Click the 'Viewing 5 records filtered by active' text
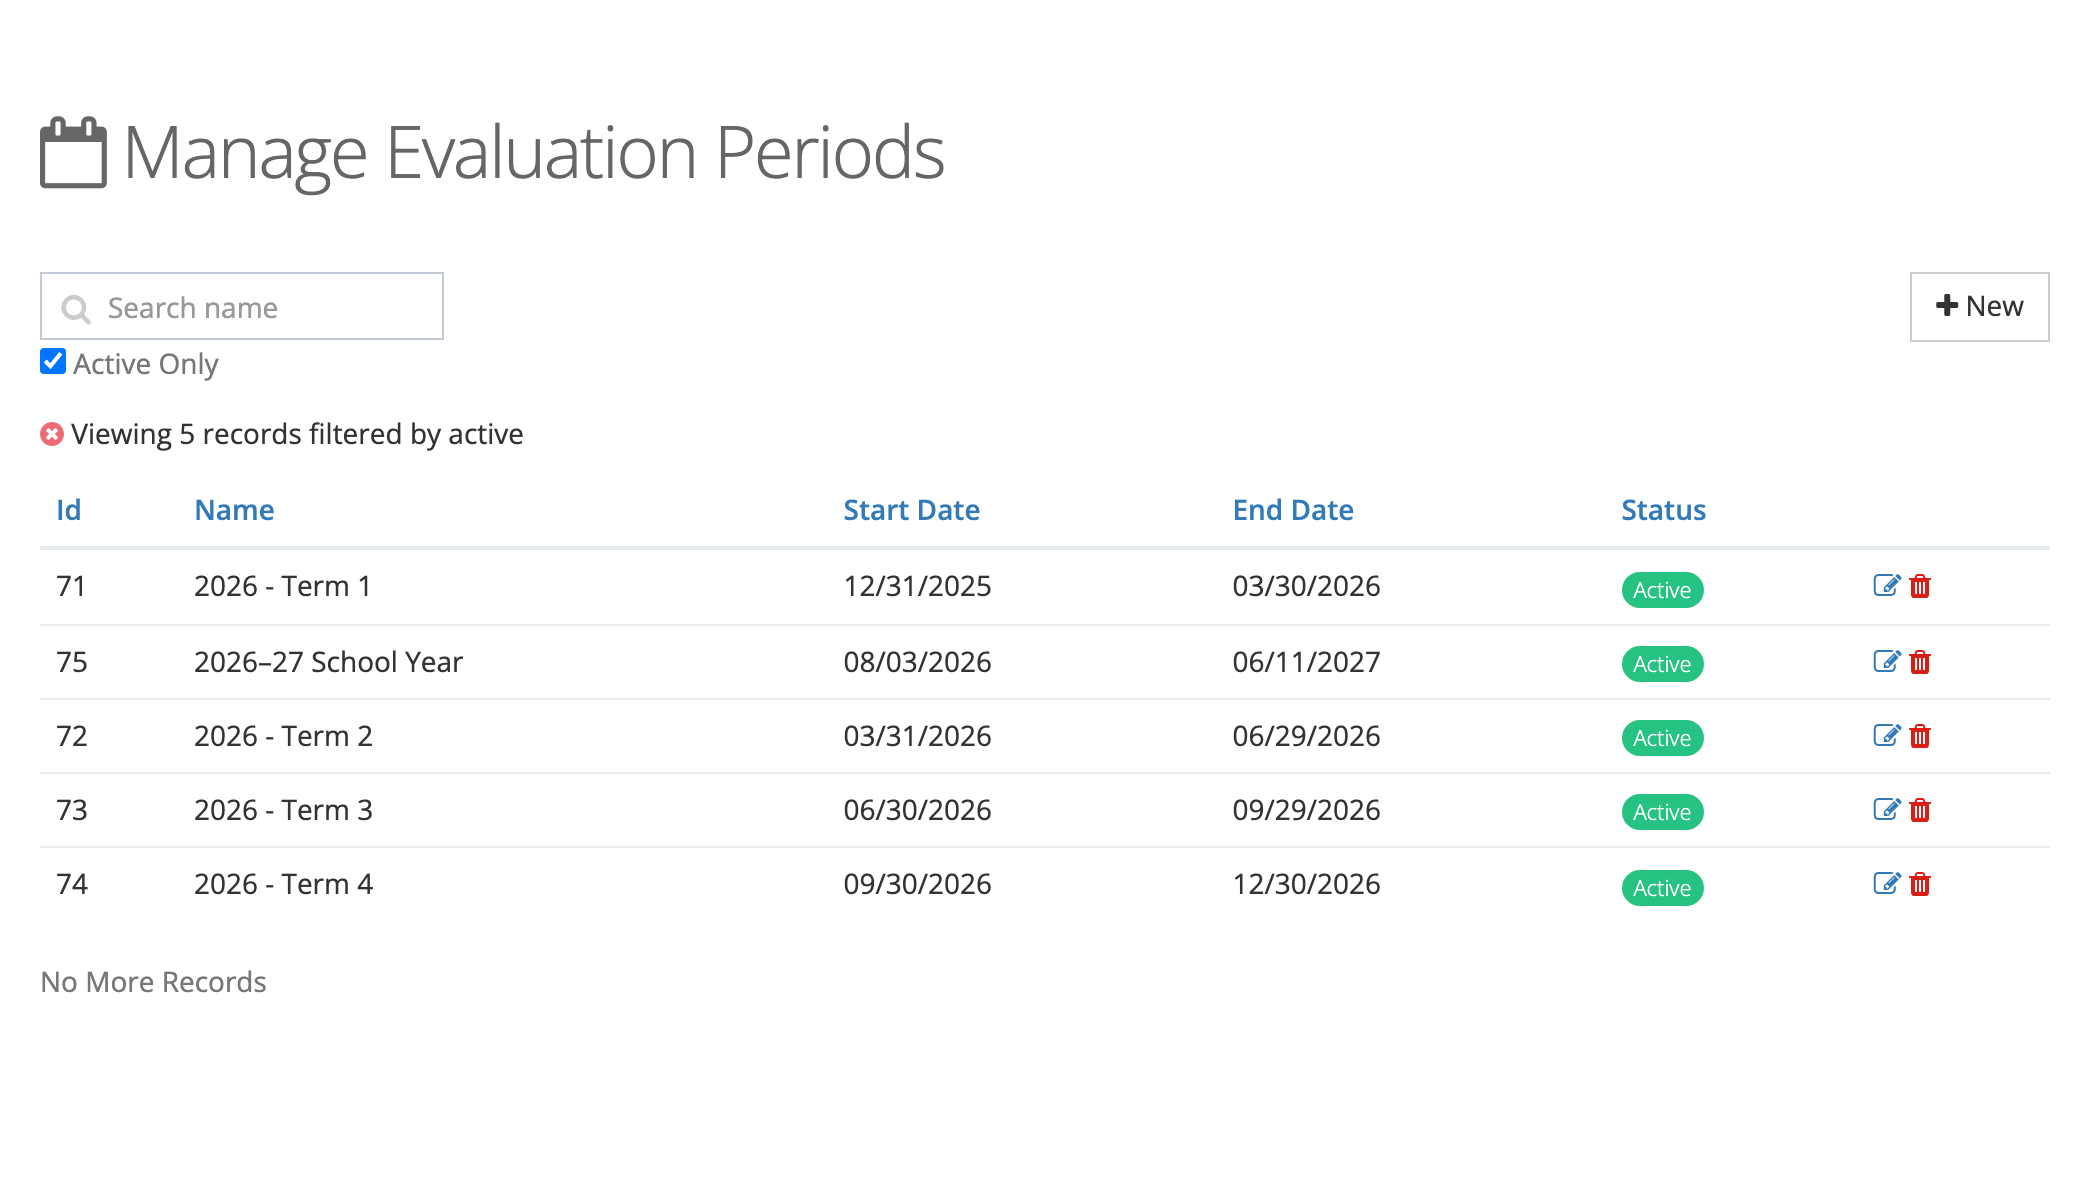Viewport: 2090px width, 1200px height. coord(297,434)
